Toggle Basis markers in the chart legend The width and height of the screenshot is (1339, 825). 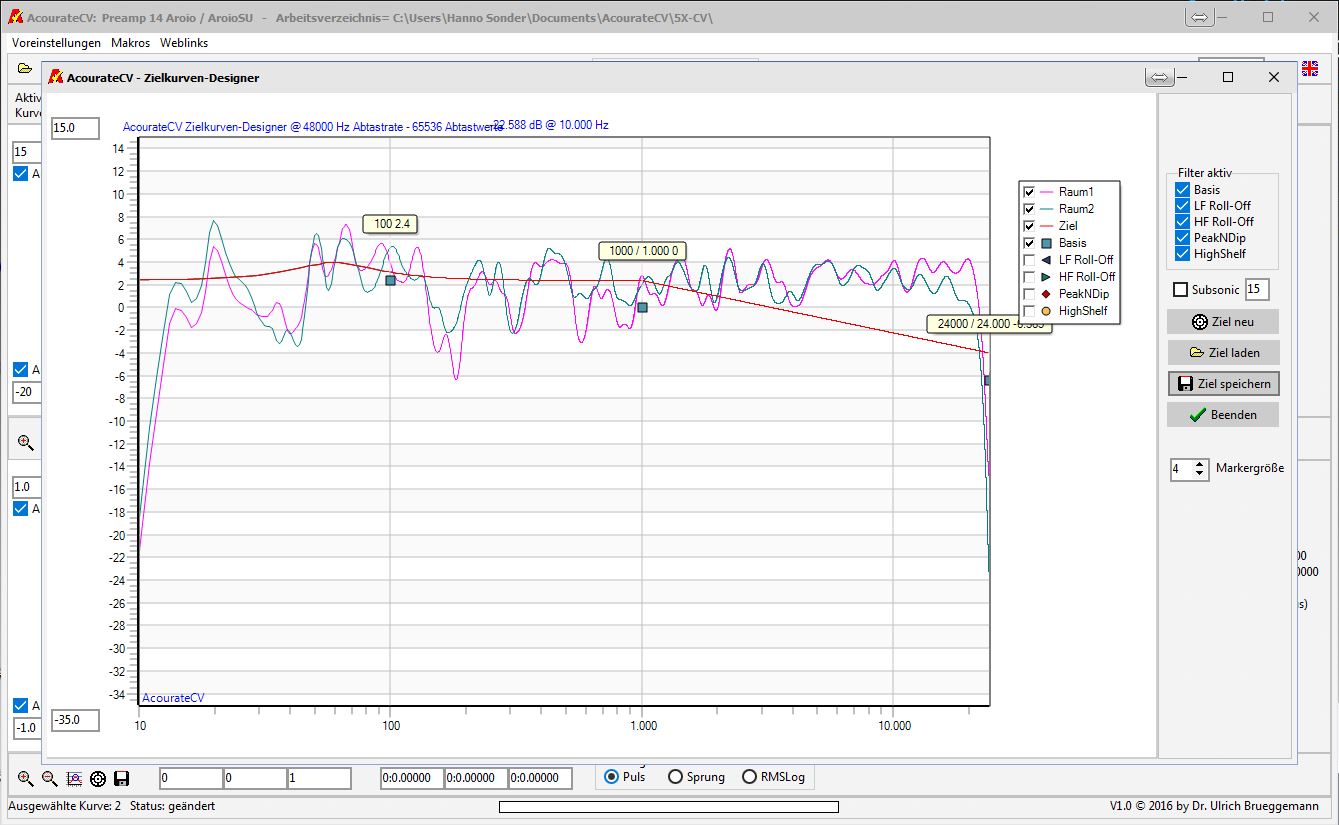(x=1028, y=243)
